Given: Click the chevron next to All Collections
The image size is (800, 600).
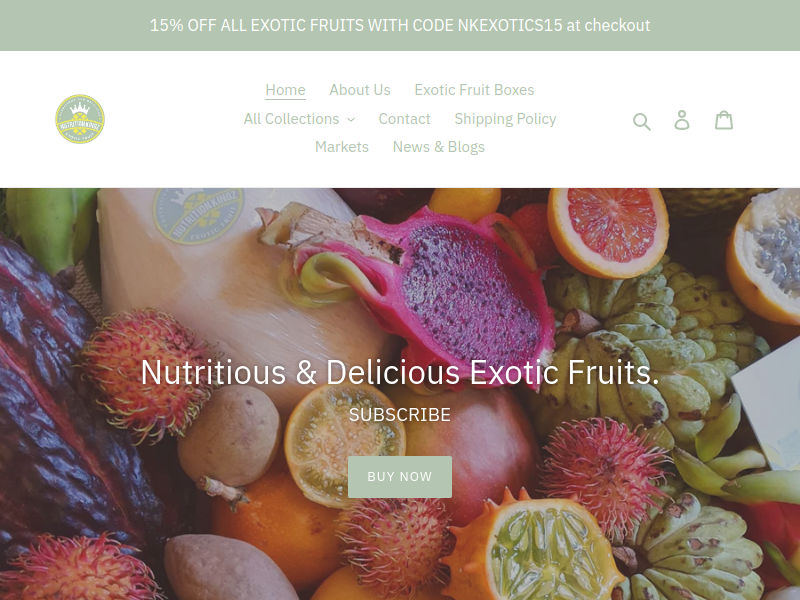Looking at the screenshot, I should [351, 119].
